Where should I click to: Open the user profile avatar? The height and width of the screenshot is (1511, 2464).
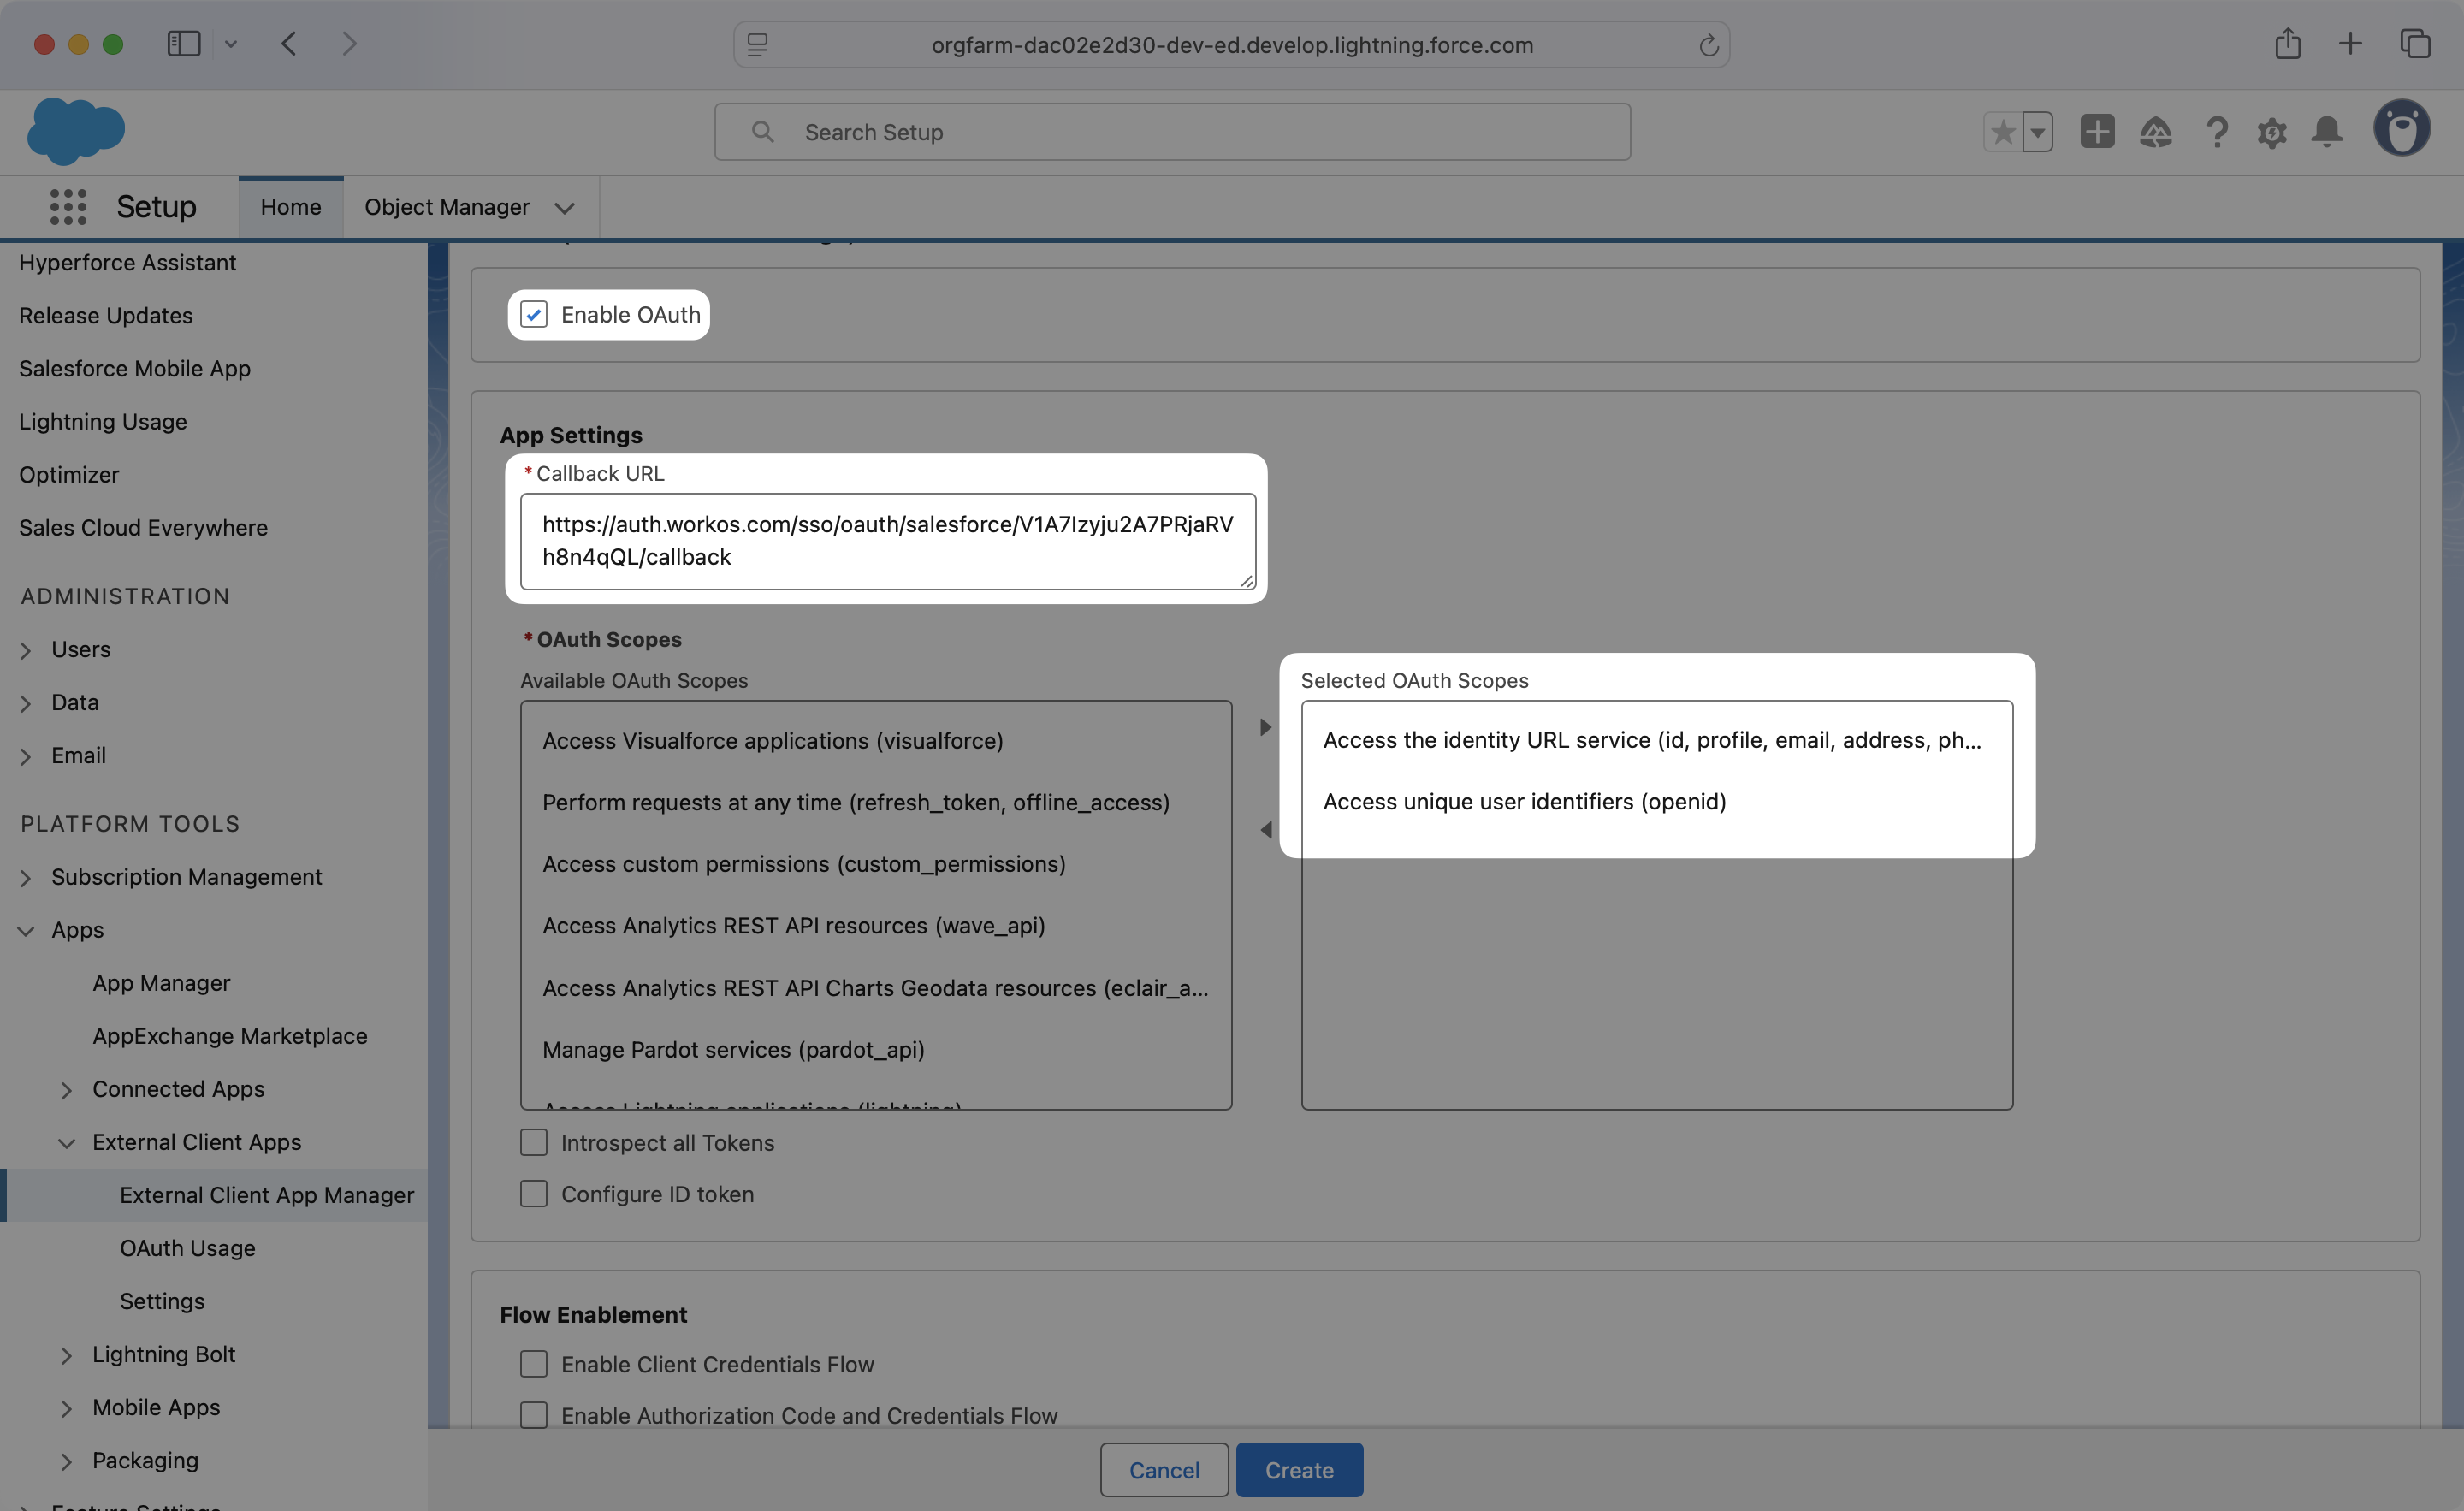[x=2402, y=129]
